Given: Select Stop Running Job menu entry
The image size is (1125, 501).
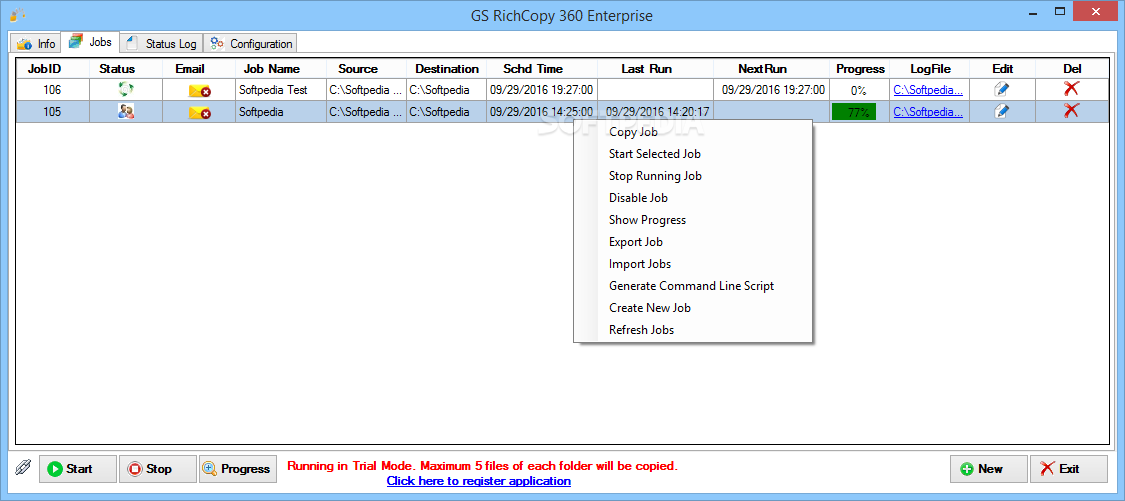Looking at the screenshot, I should click(x=692, y=176).
